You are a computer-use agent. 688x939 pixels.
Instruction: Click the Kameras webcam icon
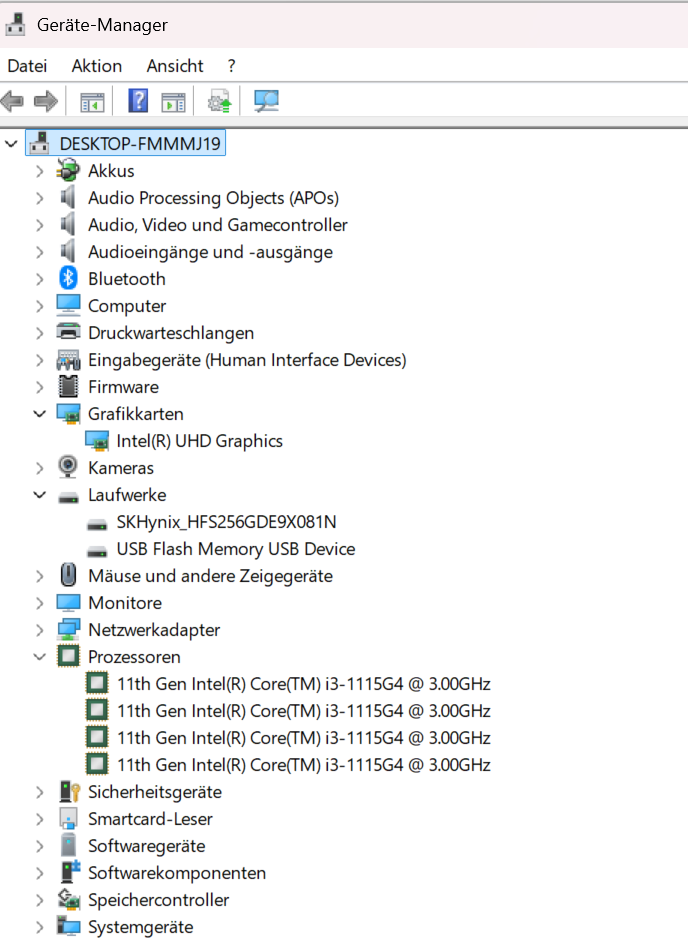[x=68, y=468]
